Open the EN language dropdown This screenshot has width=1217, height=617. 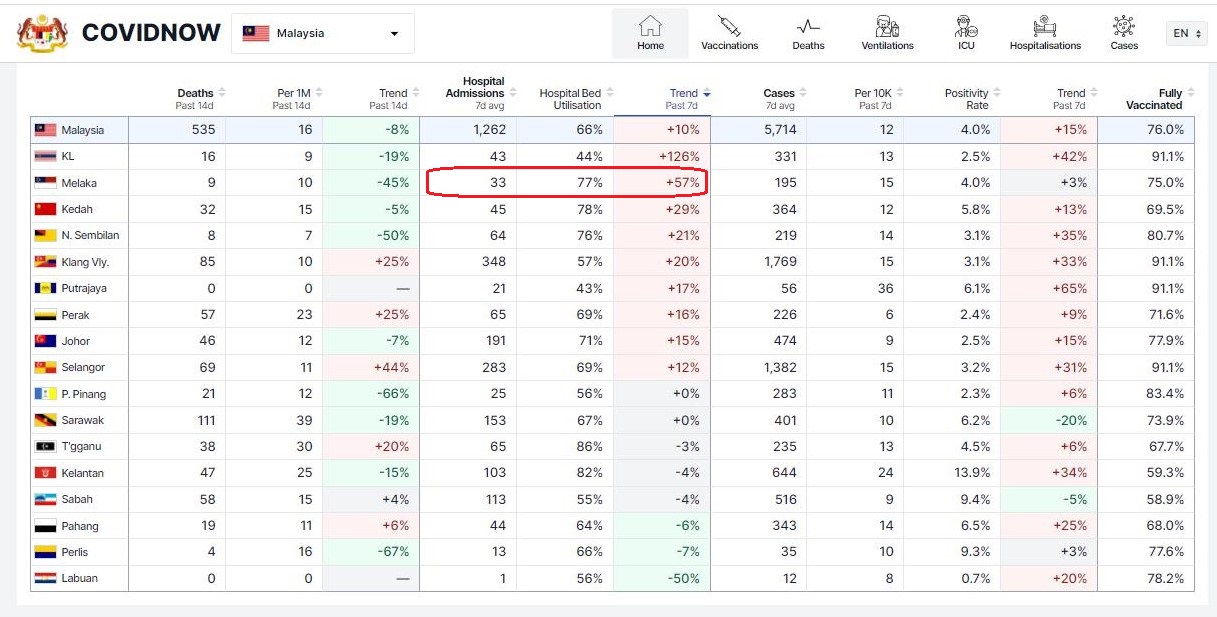[x=1186, y=33]
